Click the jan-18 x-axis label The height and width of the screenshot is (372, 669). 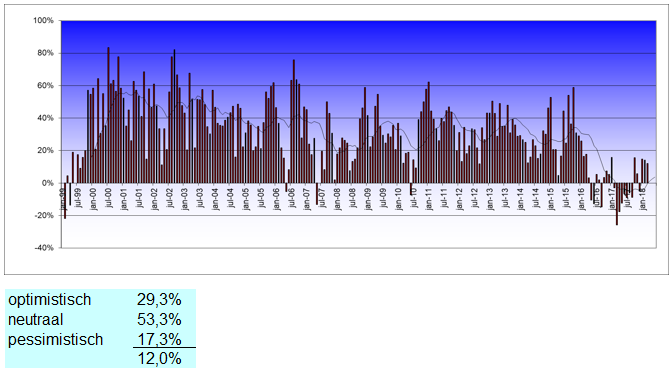point(642,198)
